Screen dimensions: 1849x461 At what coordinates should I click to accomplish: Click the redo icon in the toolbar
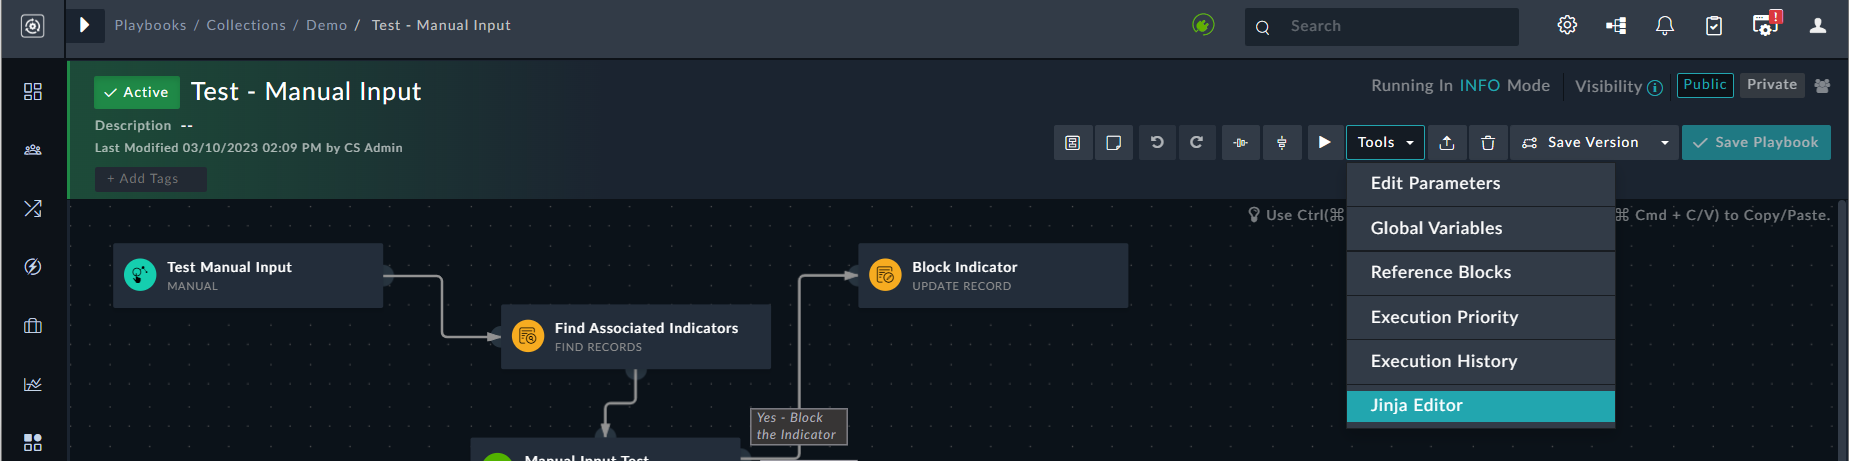point(1196,142)
